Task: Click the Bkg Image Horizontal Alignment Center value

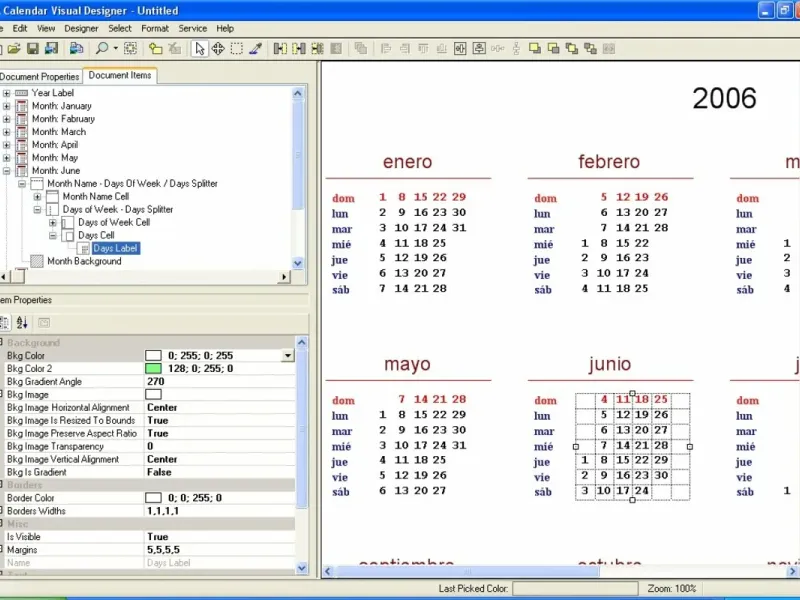Action: point(162,408)
